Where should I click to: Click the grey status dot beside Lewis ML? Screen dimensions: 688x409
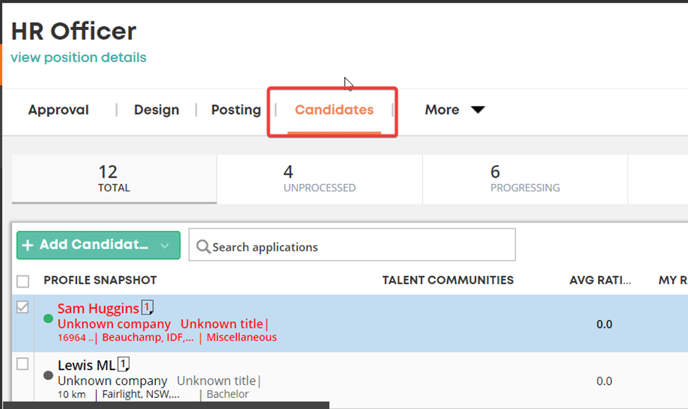[48, 375]
